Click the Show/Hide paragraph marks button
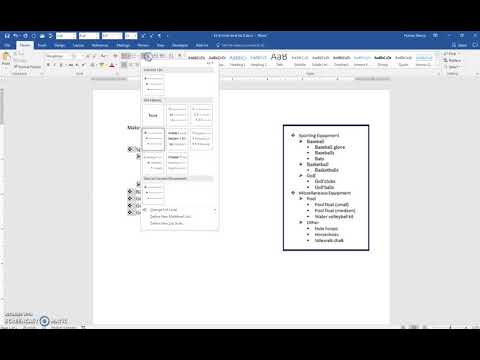Screen dimensions: 480x360 coord(180,56)
